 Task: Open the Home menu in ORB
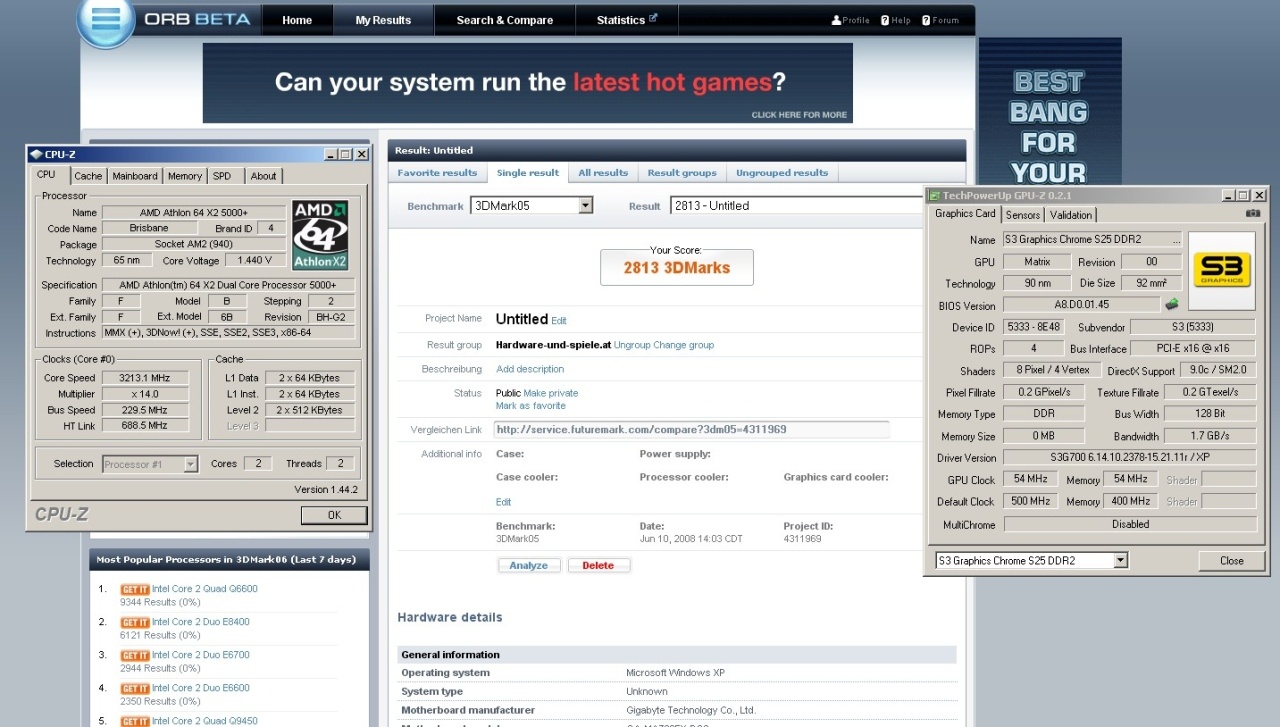coord(297,20)
